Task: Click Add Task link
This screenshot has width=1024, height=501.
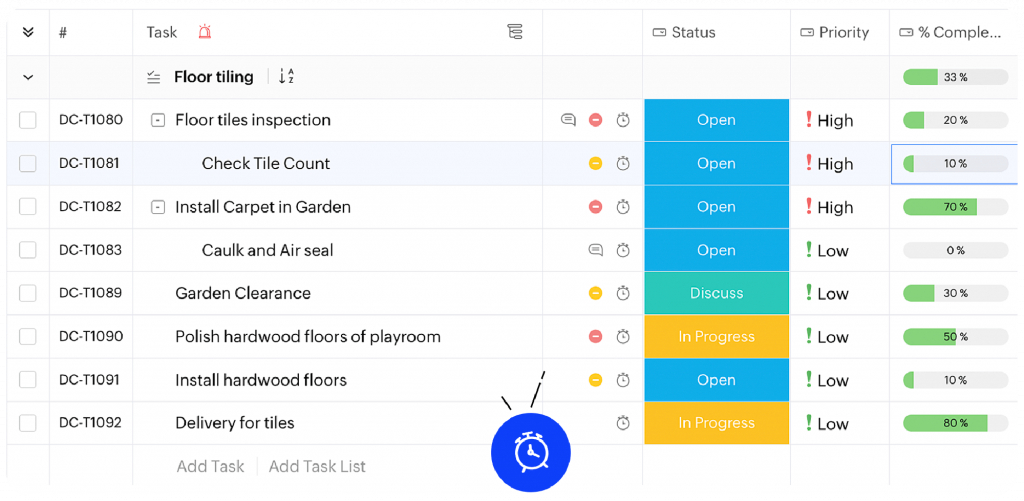Action: tap(210, 466)
